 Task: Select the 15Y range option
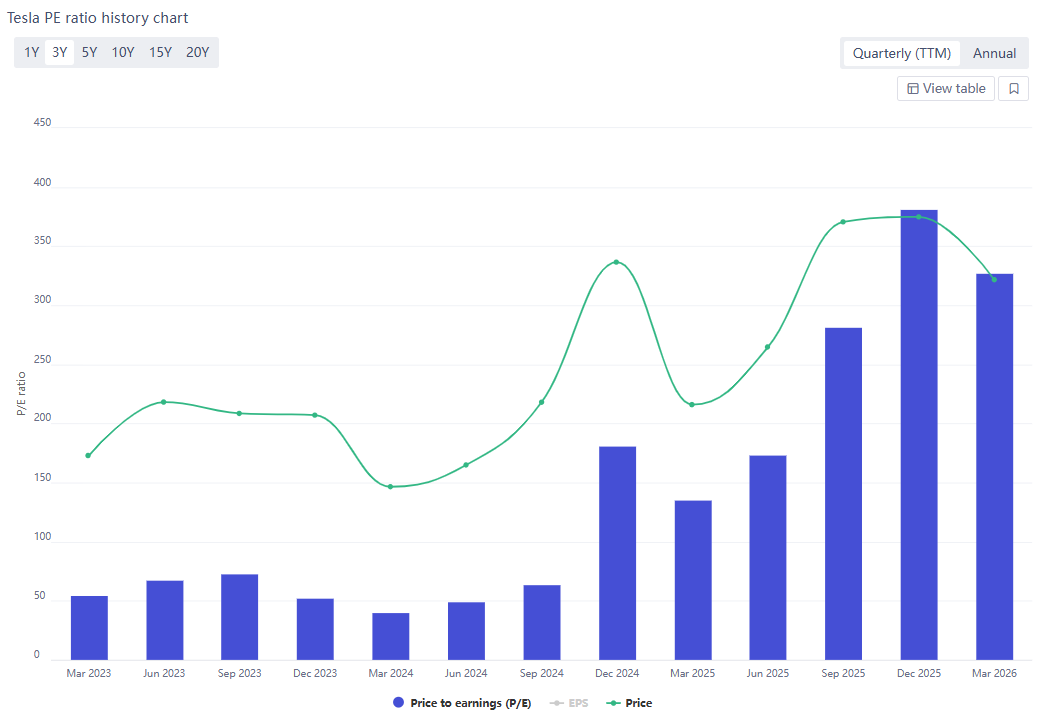(160, 53)
